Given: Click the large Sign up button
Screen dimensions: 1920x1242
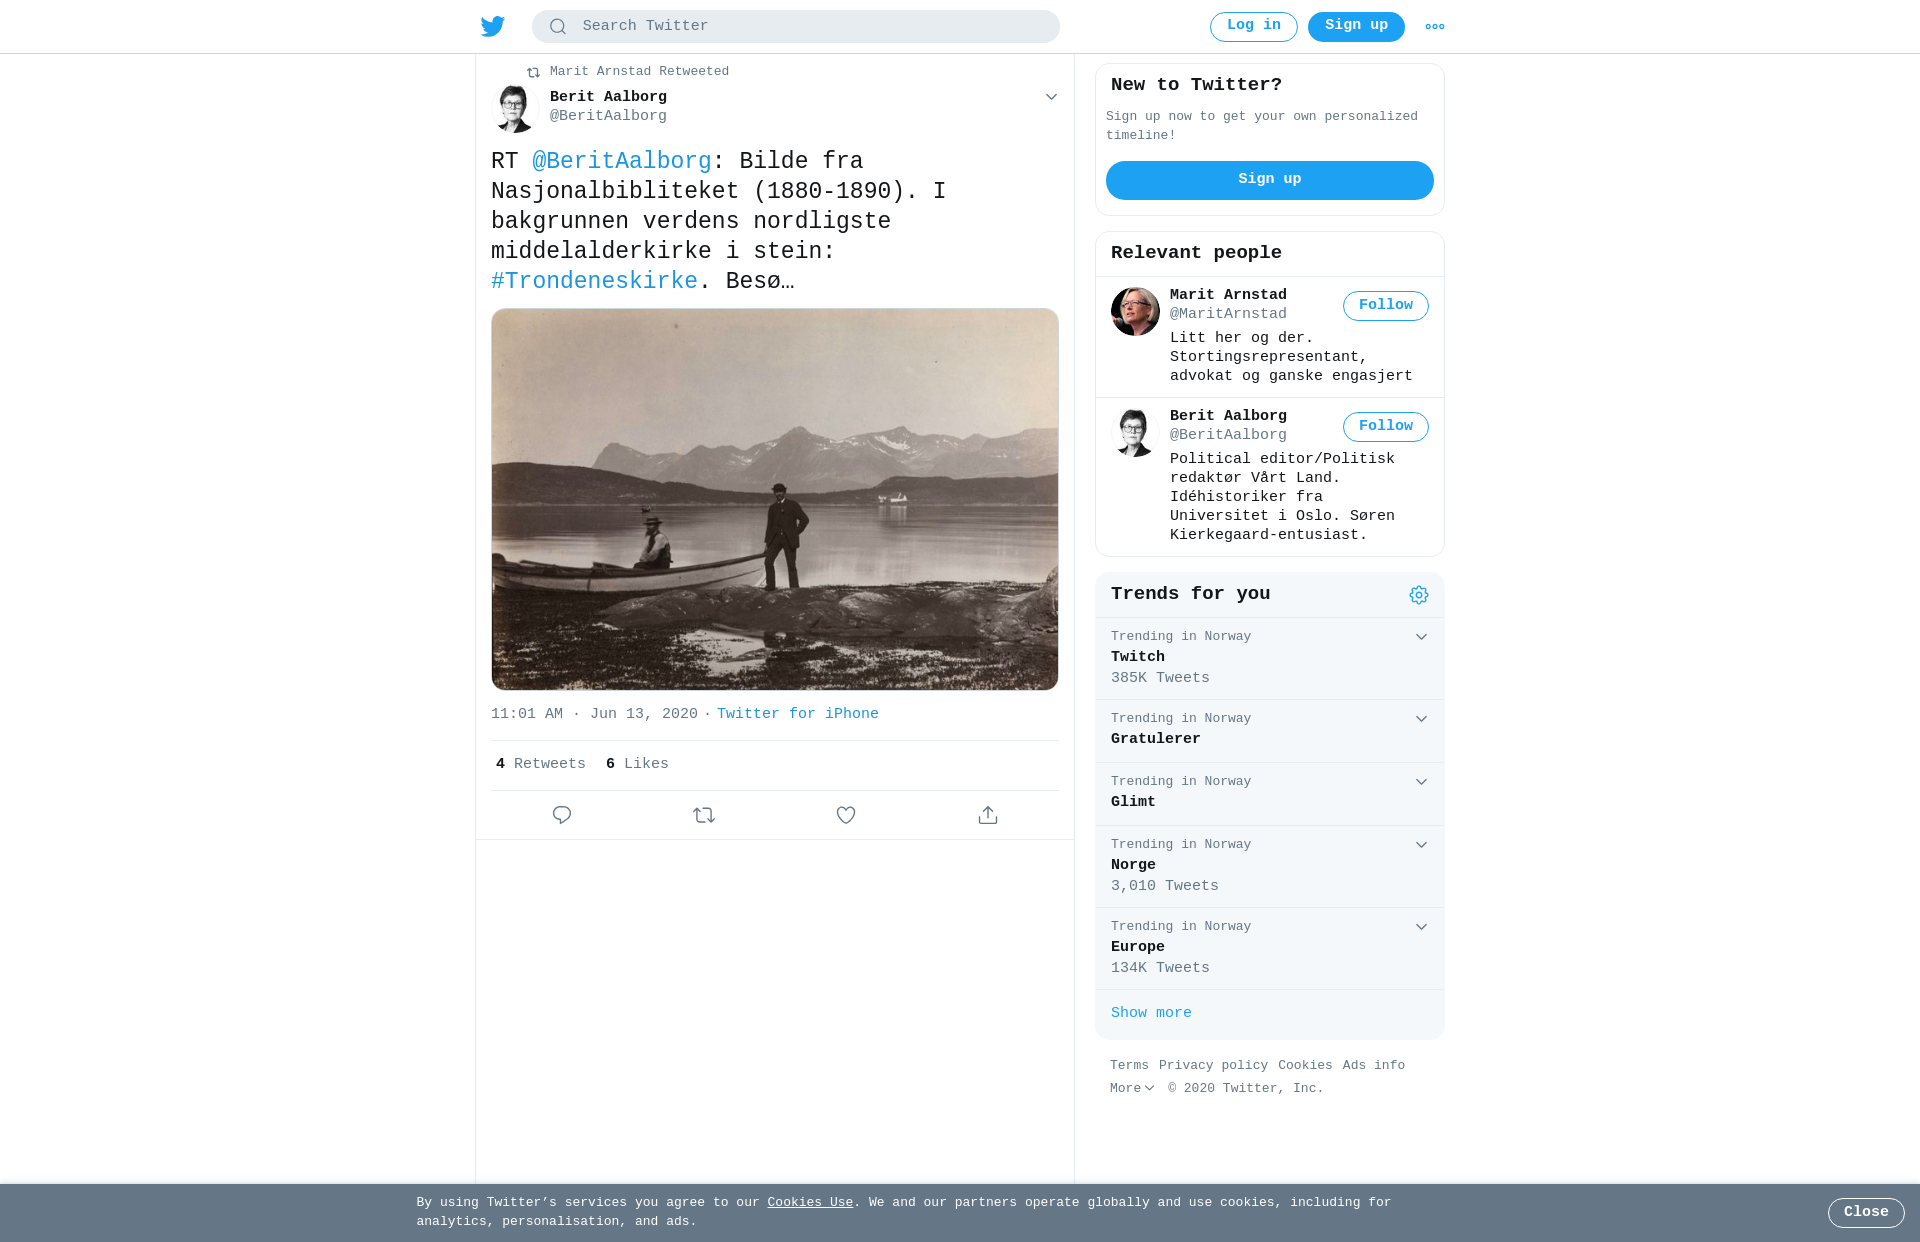Looking at the screenshot, I should pyautogui.click(x=1270, y=180).
